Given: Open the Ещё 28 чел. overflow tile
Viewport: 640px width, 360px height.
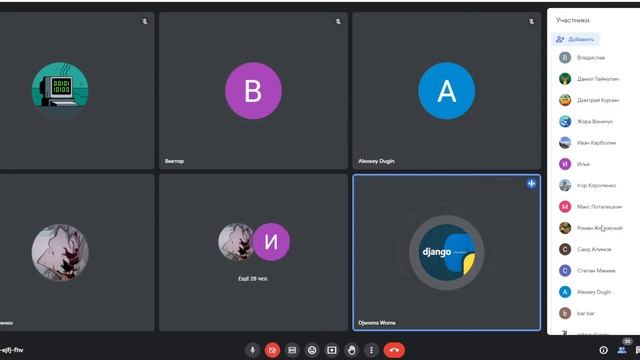Looking at the screenshot, I should 253,253.
